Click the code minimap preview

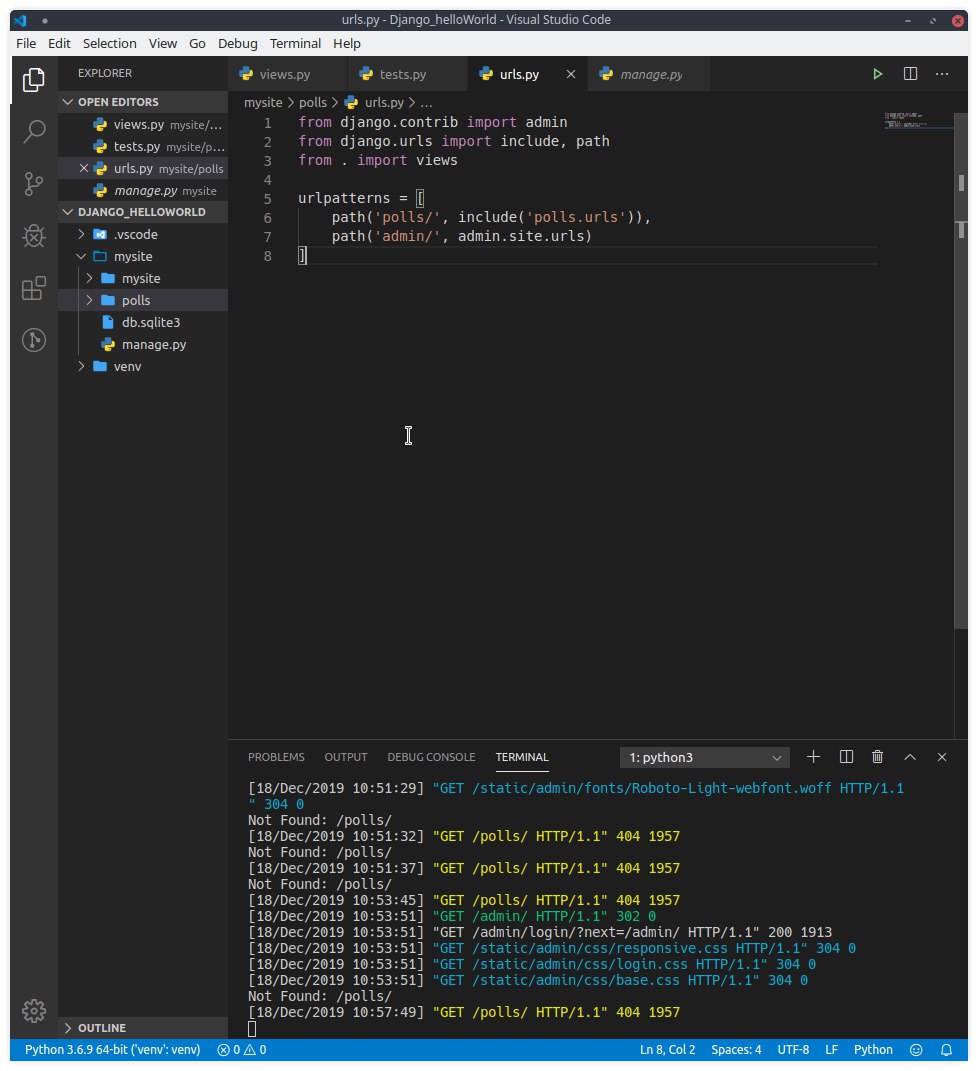point(914,121)
